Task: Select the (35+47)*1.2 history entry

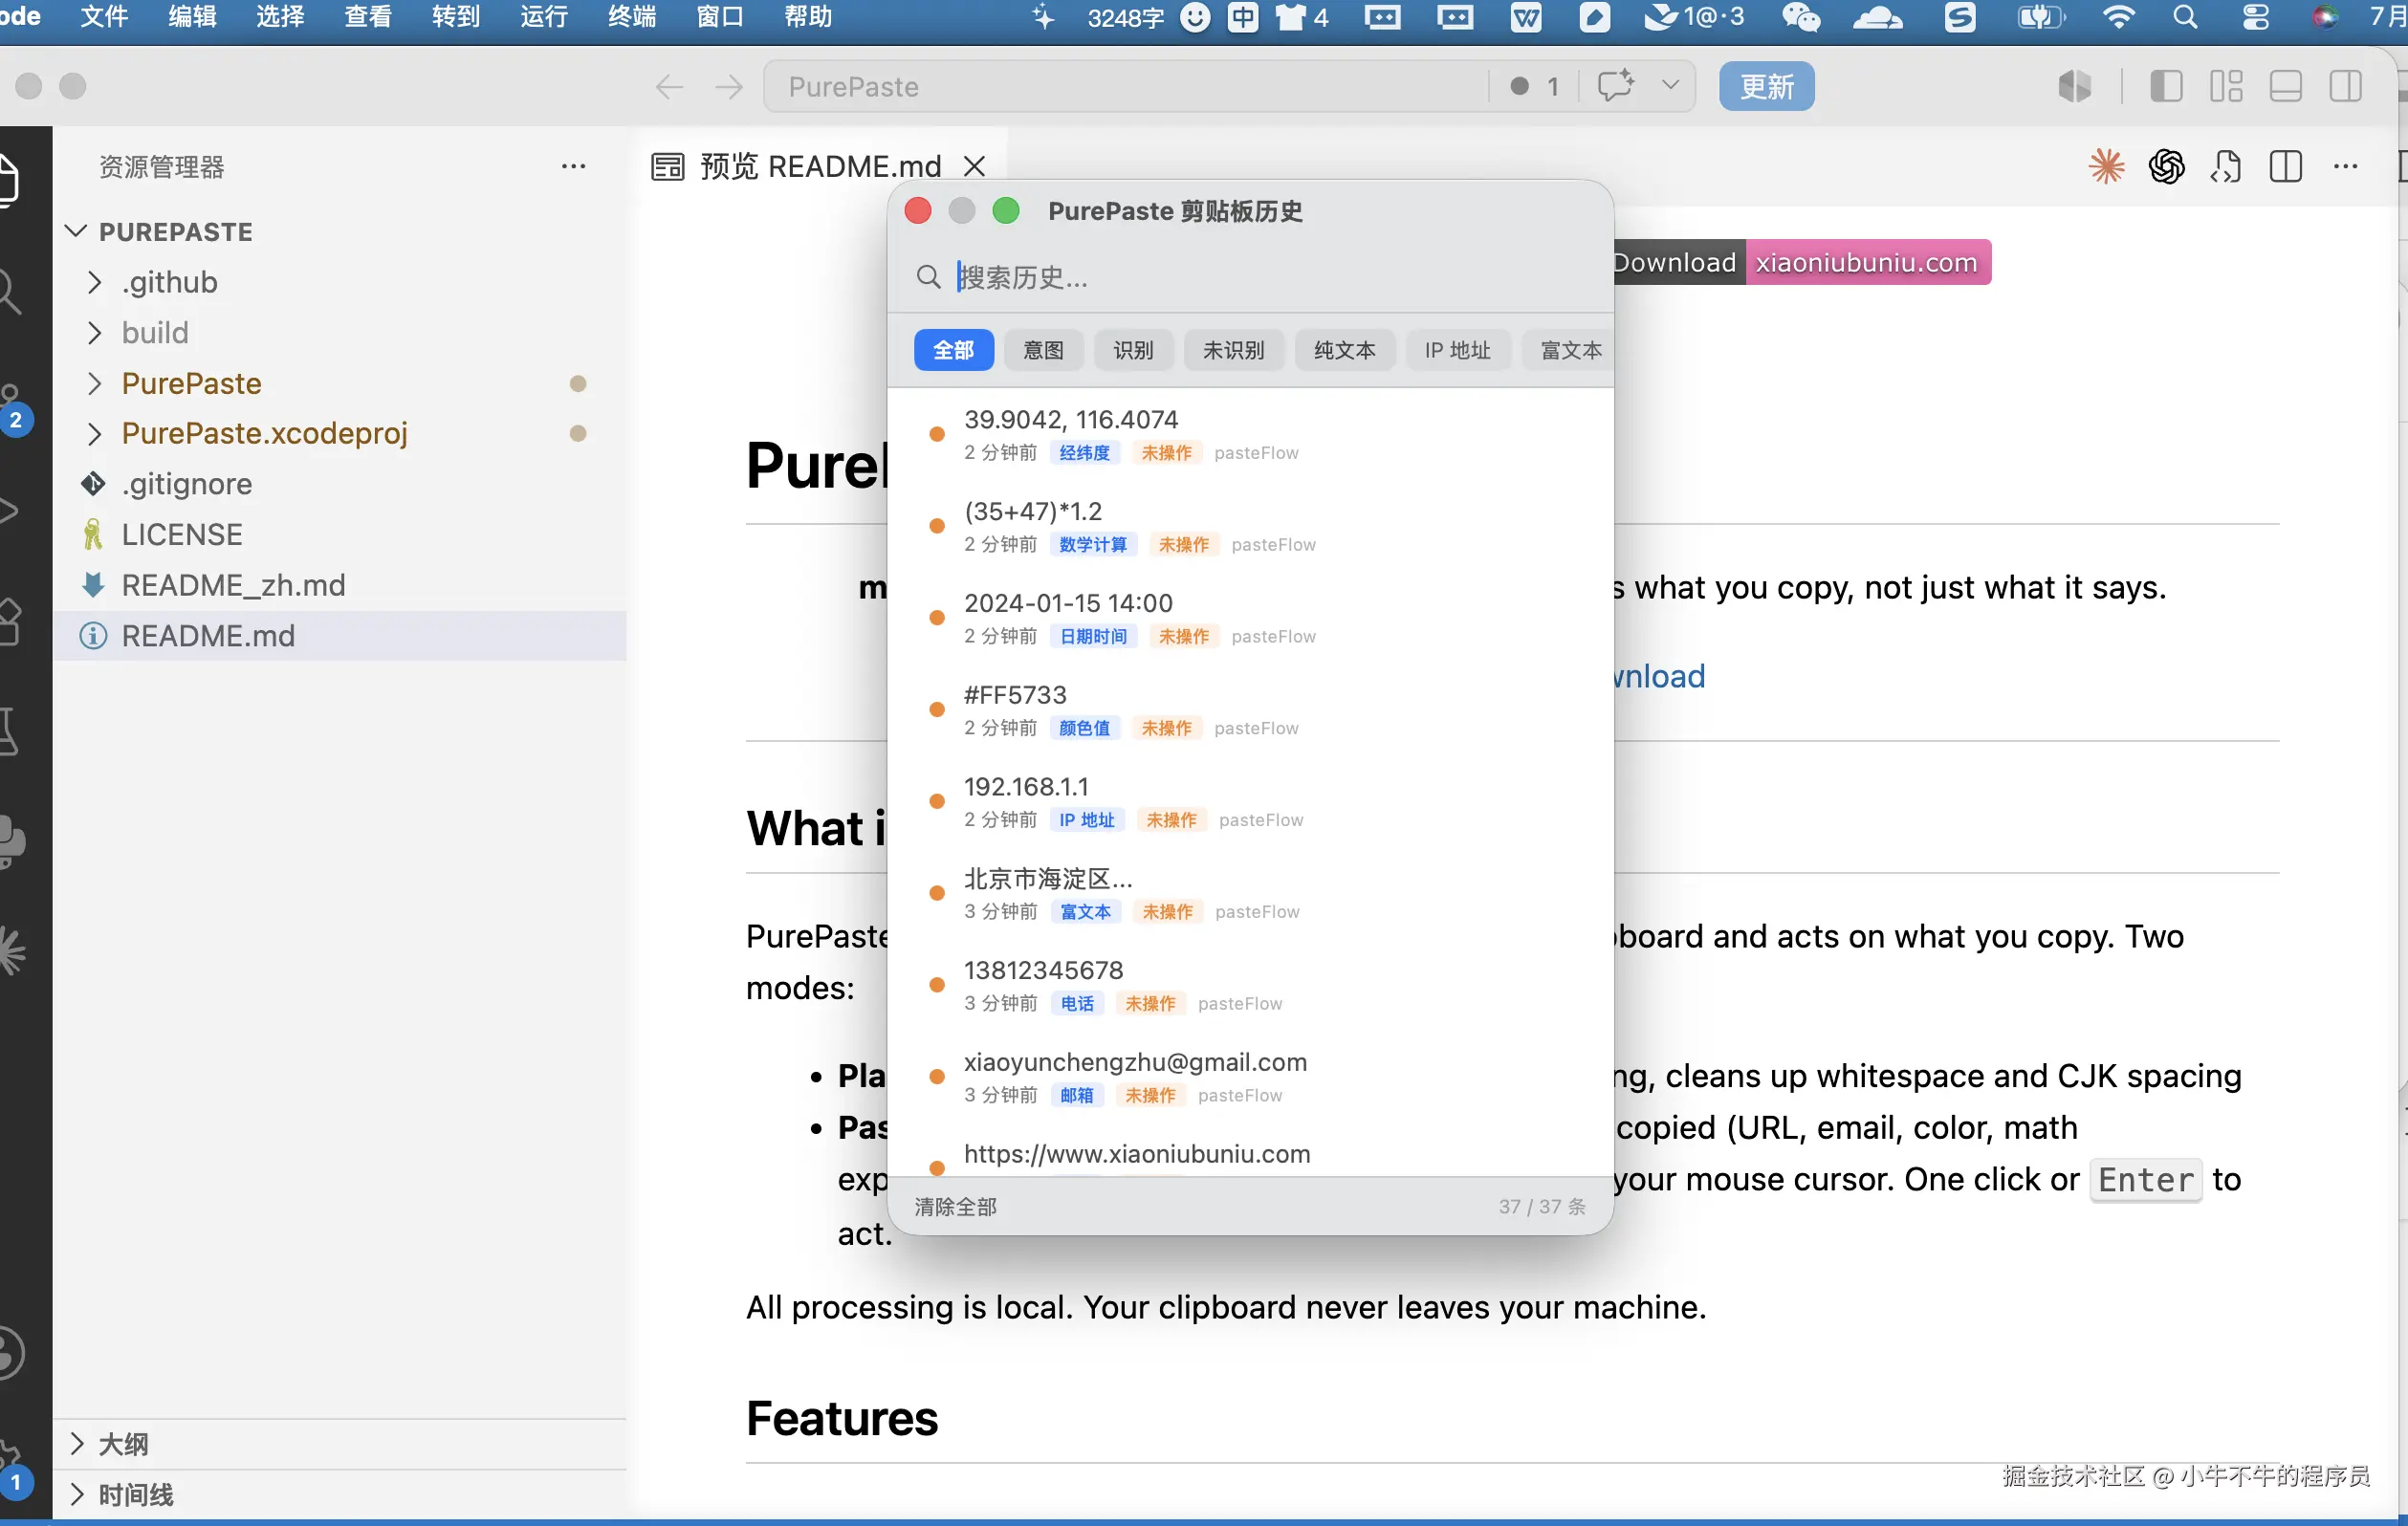Action: (1250, 526)
